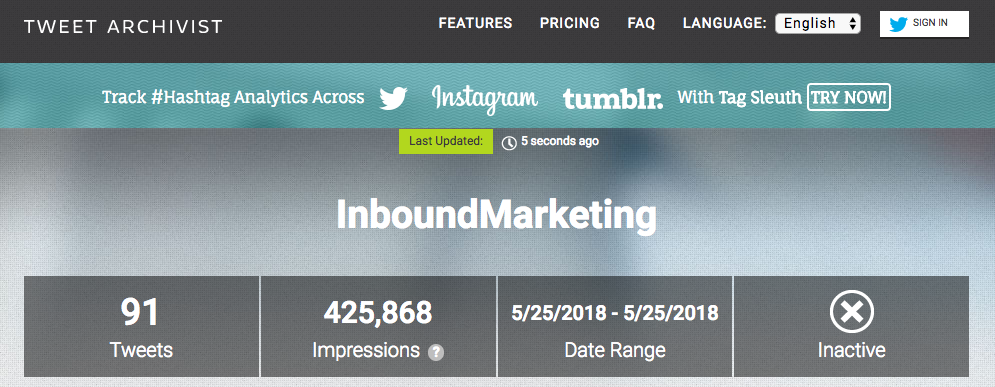Open the Features menu item
Screen dimensions: 995x387
[475, 23]
